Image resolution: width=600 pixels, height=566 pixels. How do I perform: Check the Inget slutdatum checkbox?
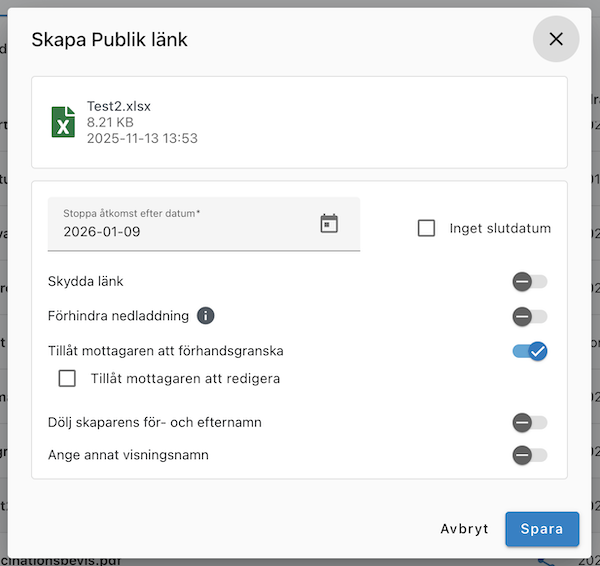point(427,228)
